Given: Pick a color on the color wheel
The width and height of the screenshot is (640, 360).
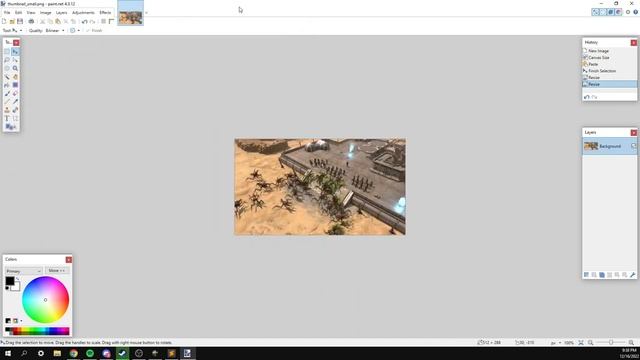Looking at the screenshot, I should [x=45, y=300].
